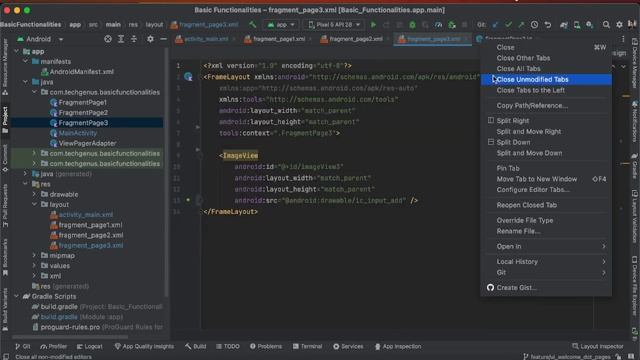Open the Services tool window
The image size is (640, 360).
[x=348, y=346]
